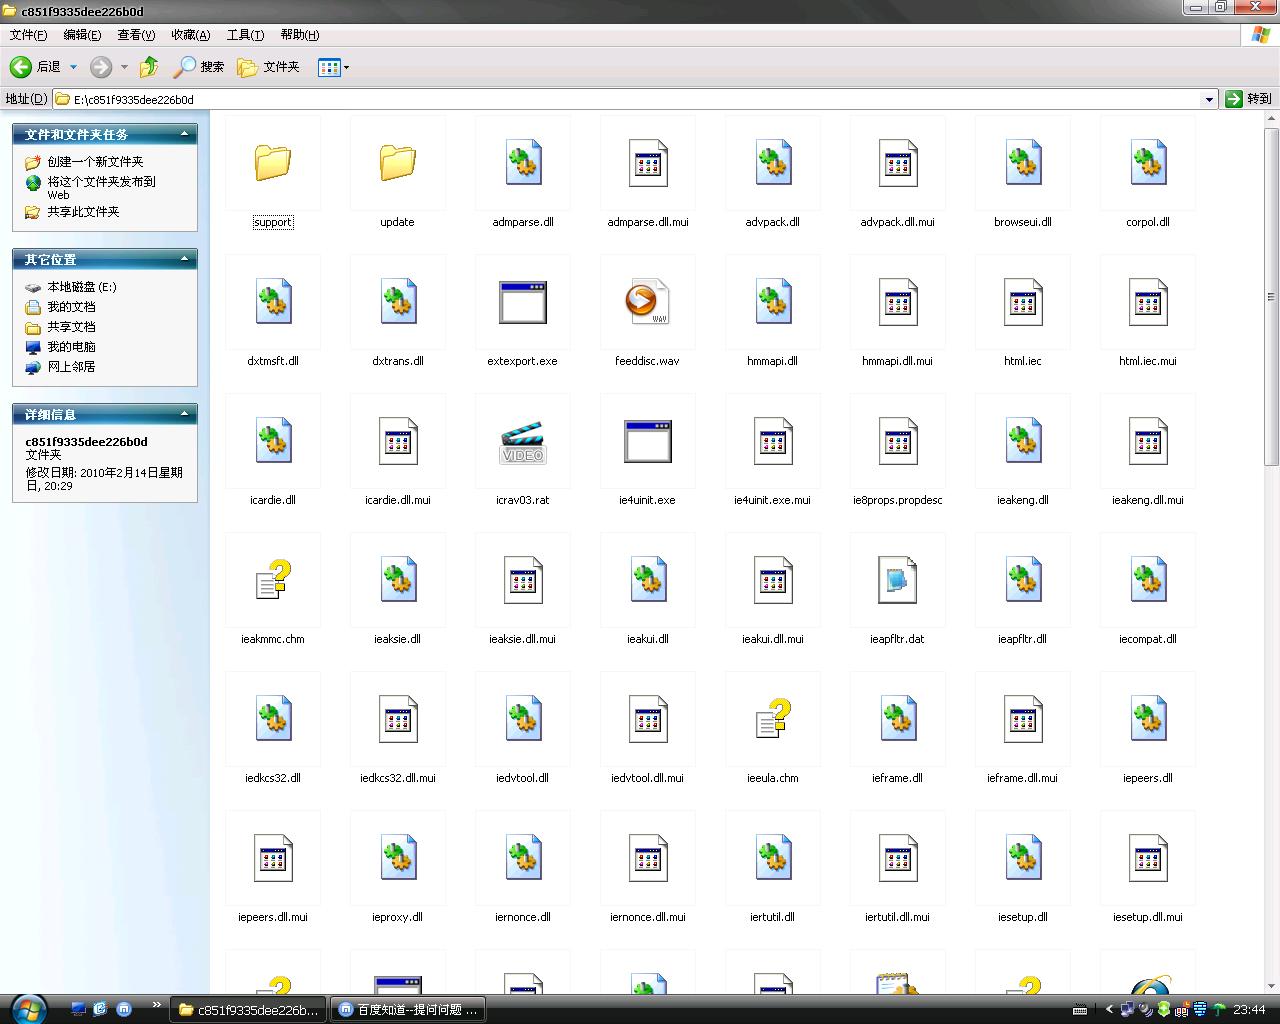1280x1024 pixels.
Task: Select the ieframe.dll file icon
Action: 897,719
